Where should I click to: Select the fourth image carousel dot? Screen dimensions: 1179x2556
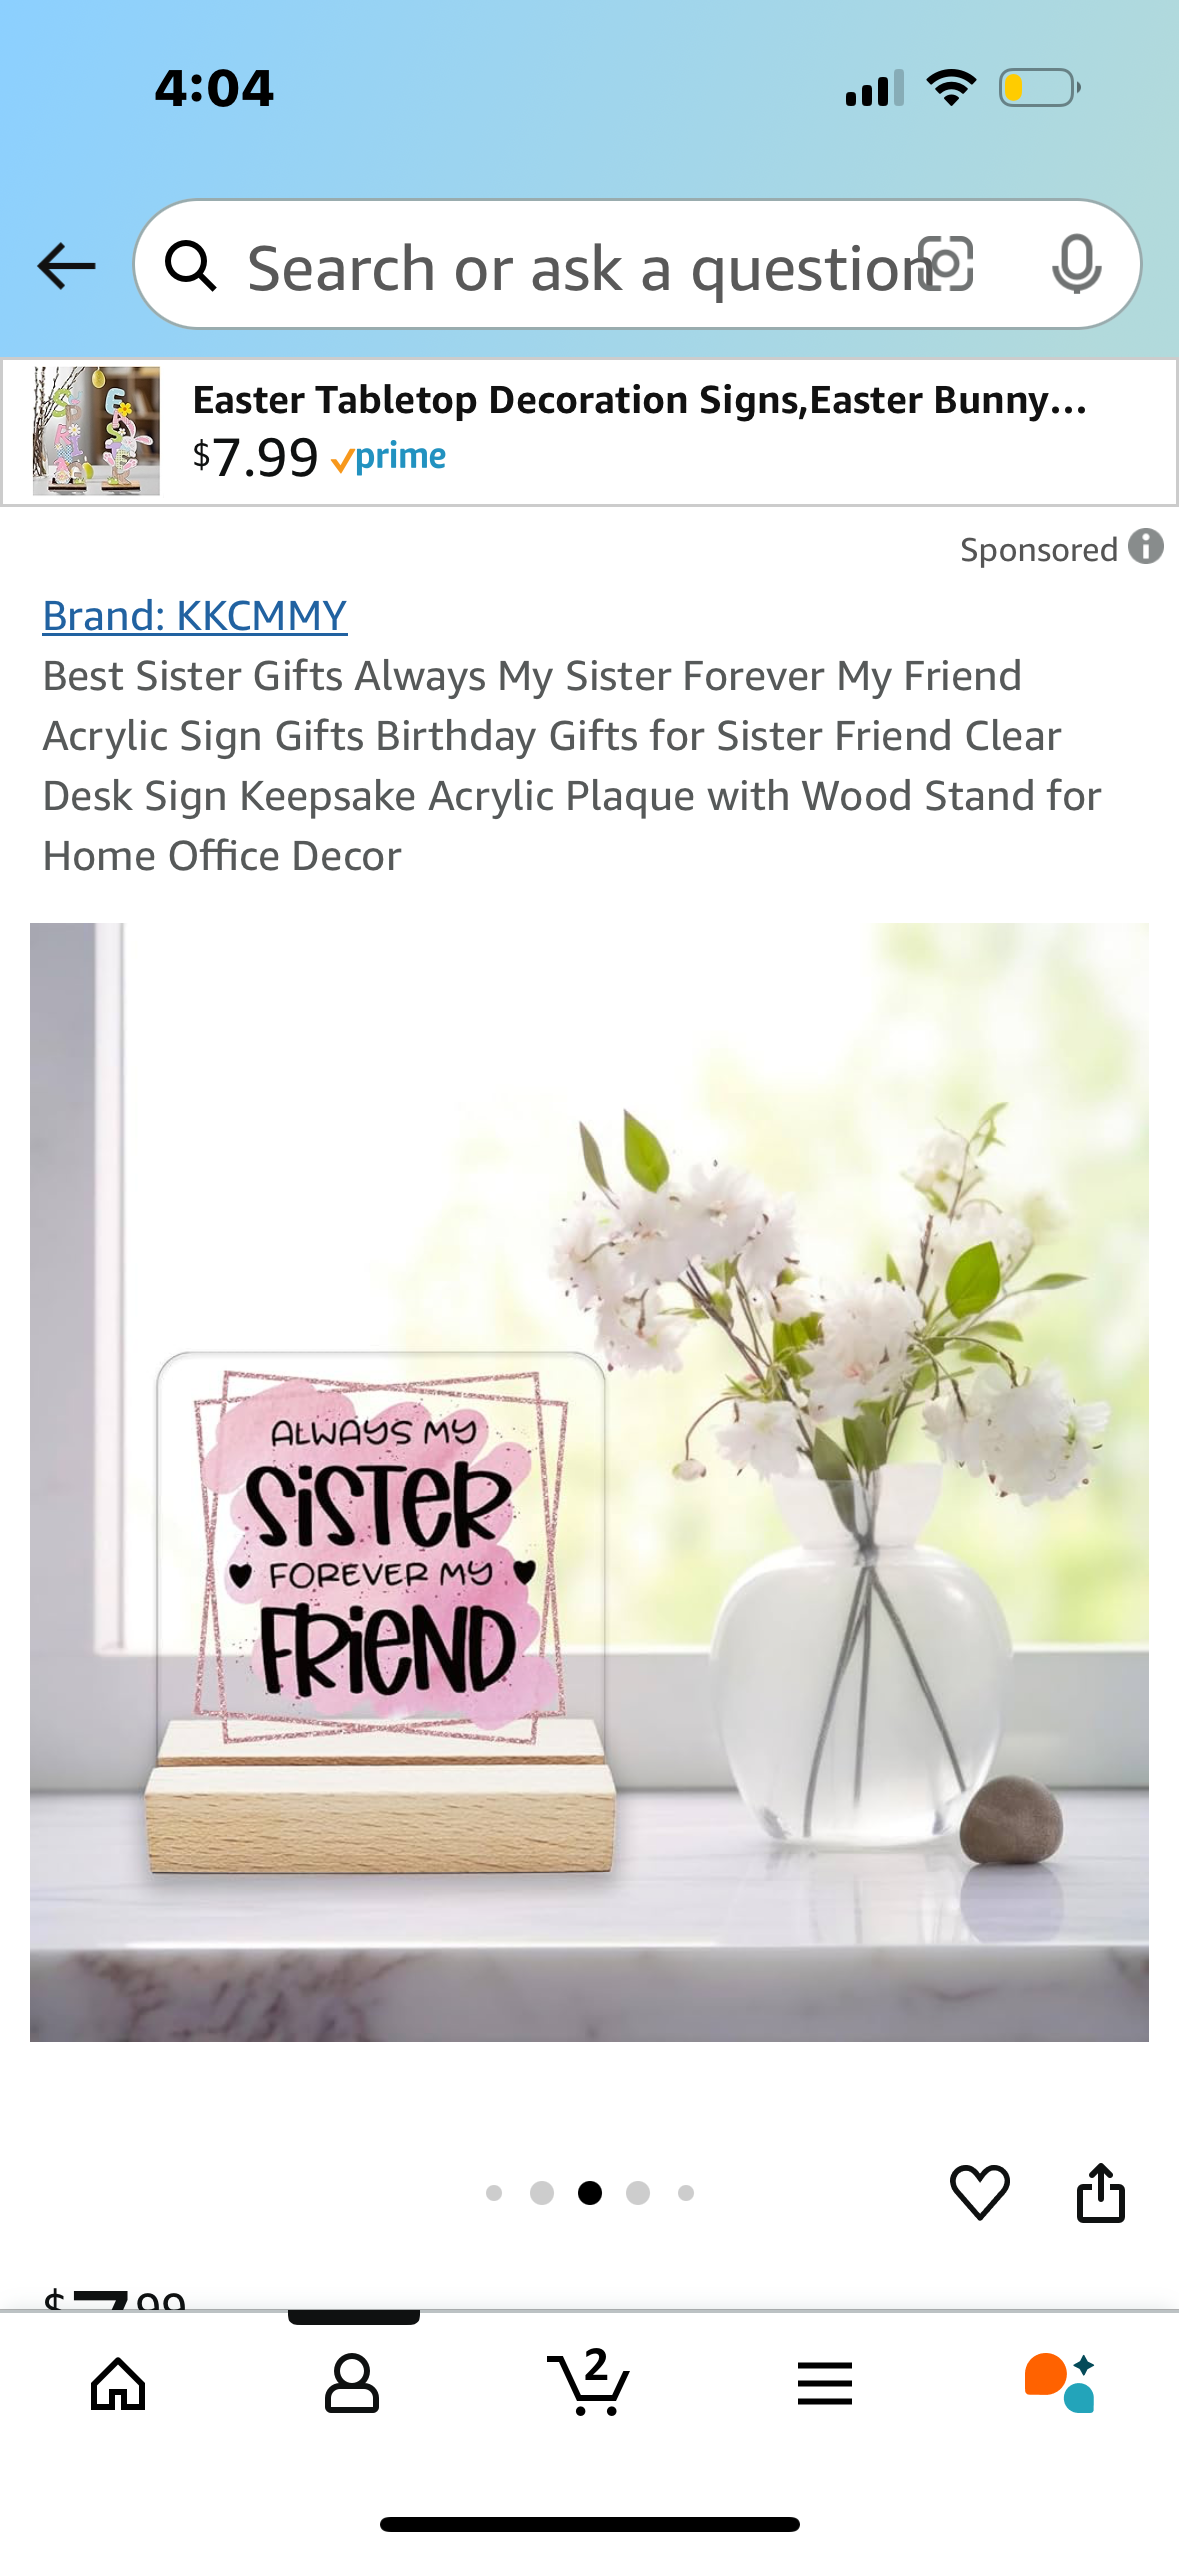pos(638,2193)
